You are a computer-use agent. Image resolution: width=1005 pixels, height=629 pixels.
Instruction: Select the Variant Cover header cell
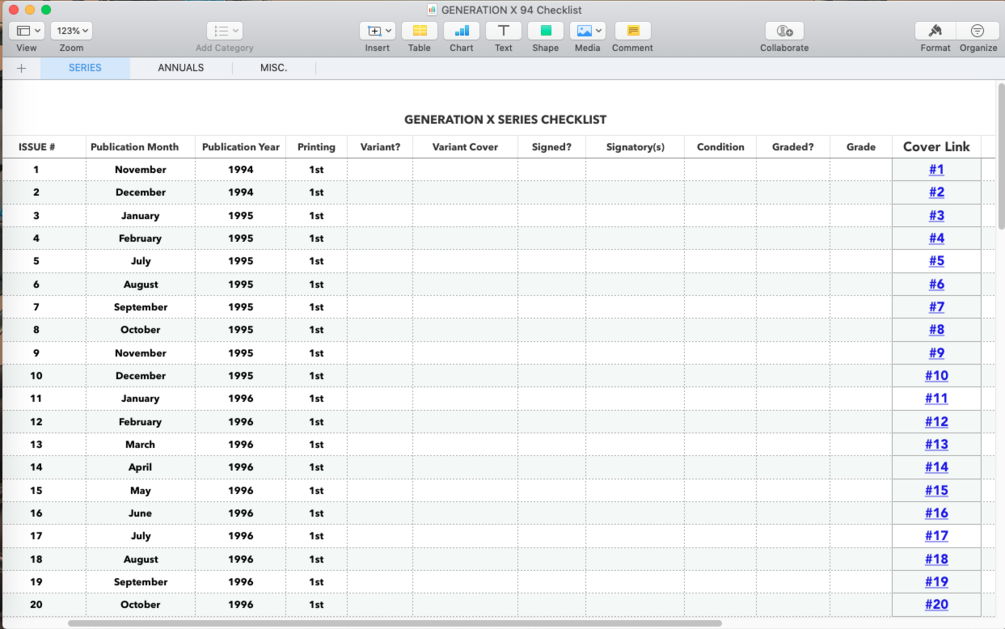[465, 147]
